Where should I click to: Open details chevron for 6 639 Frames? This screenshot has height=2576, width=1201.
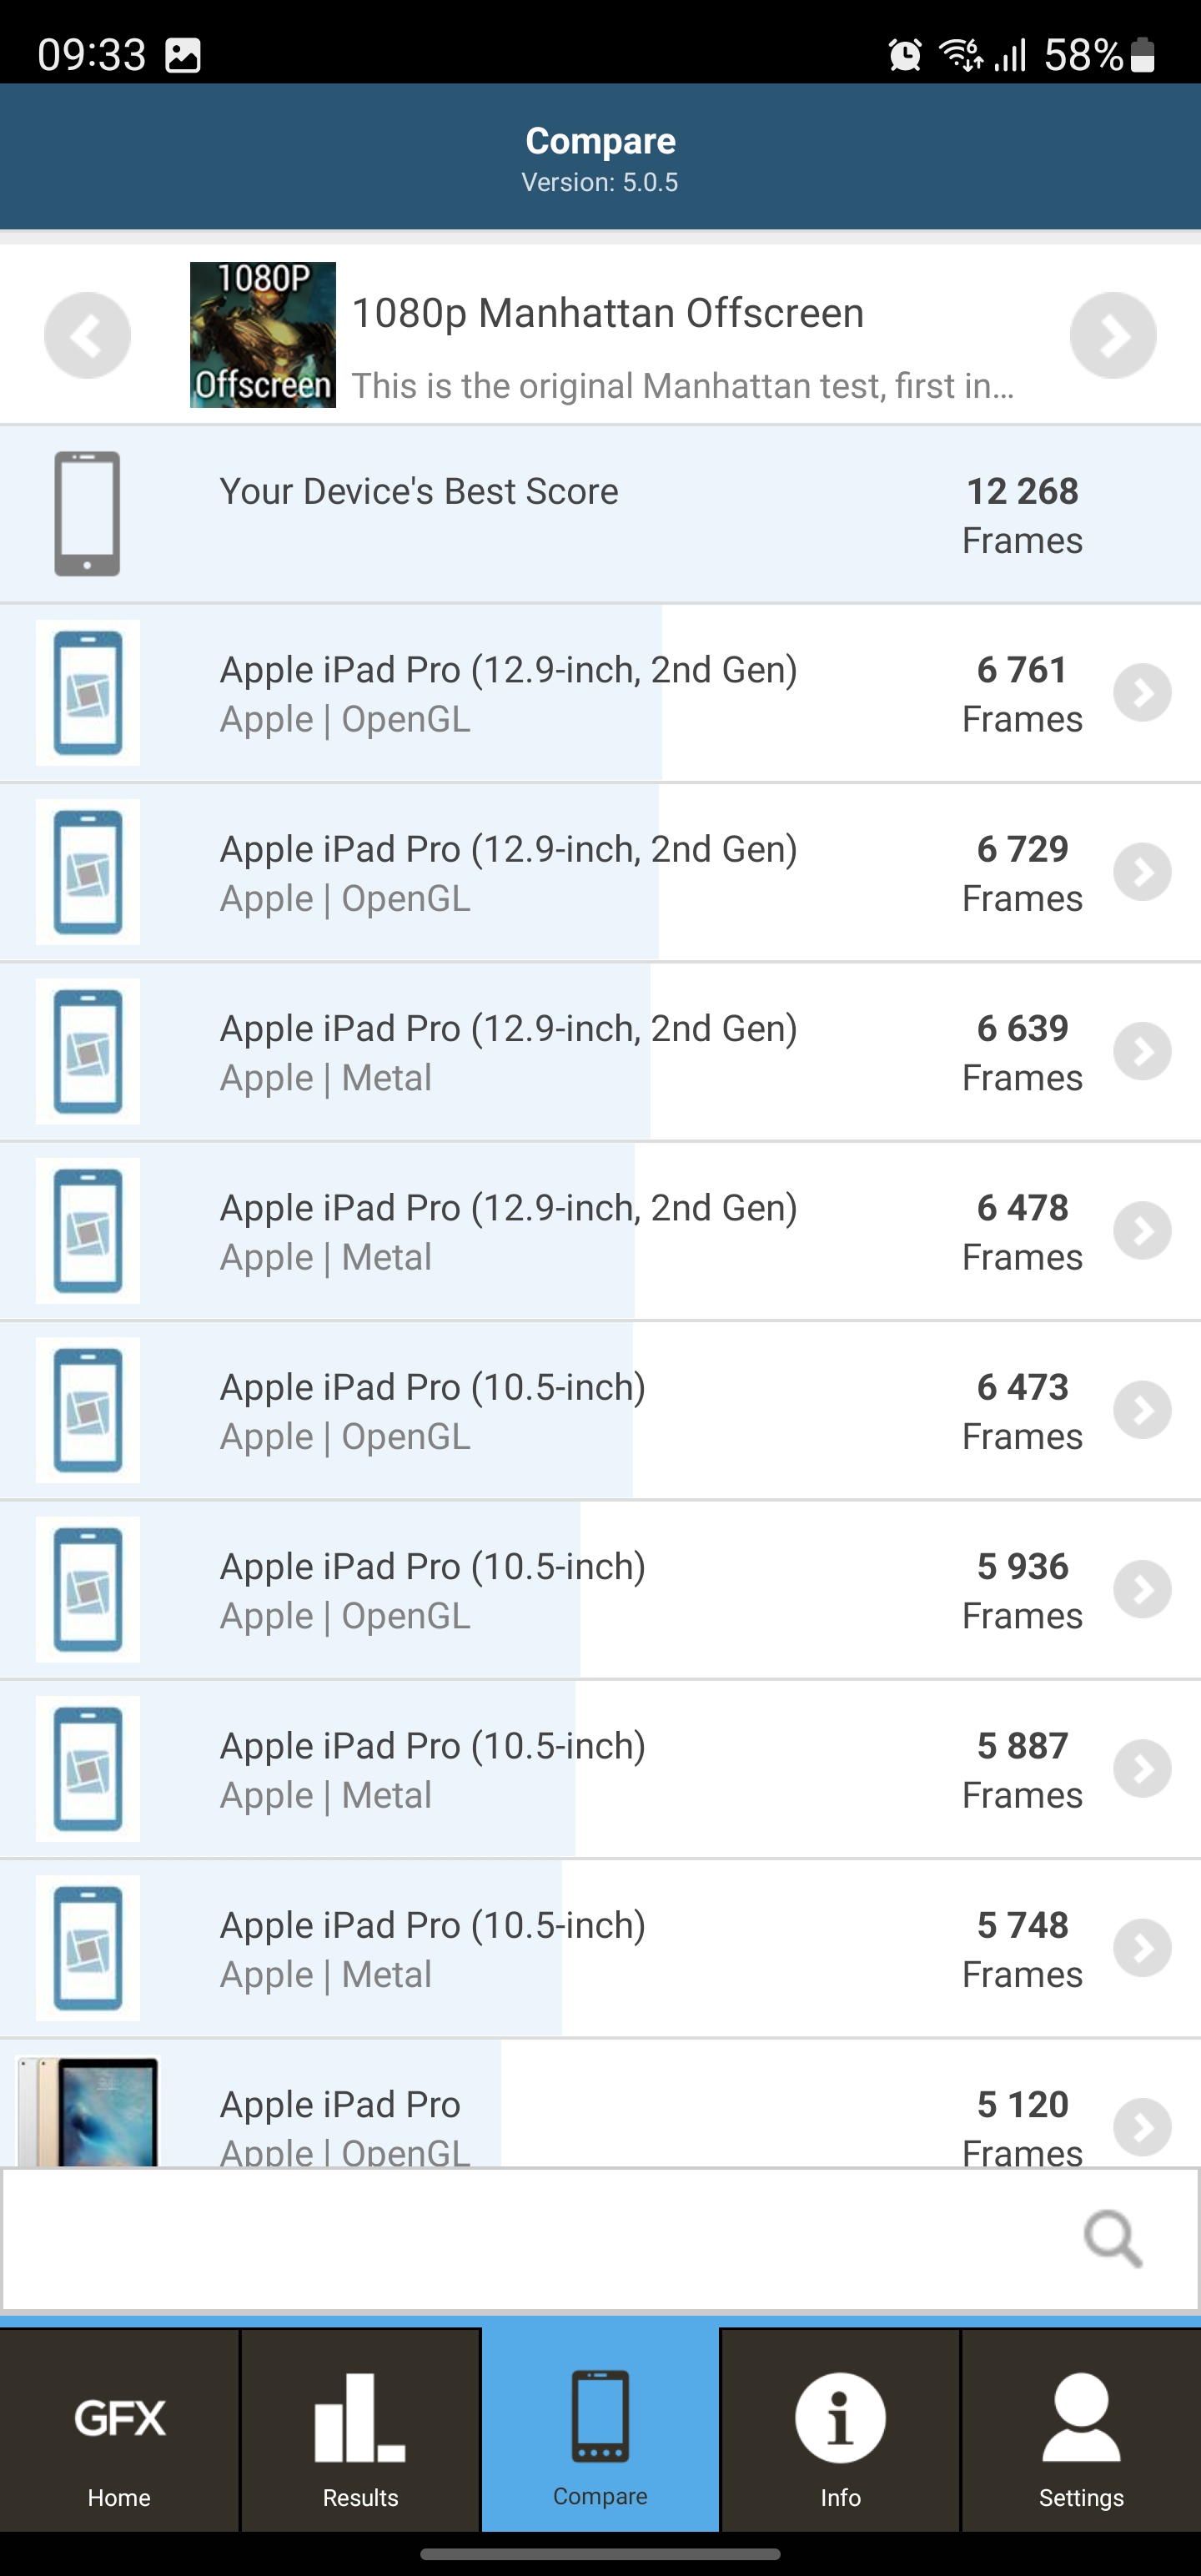pos(1142,1051)
